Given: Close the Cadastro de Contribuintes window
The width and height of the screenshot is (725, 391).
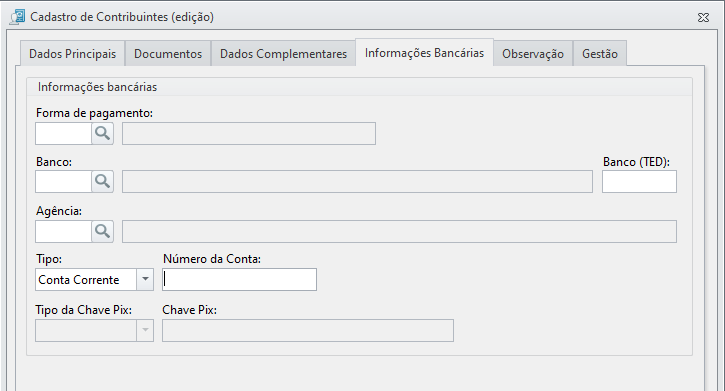Looking at the screenshot, I should pyautogui.click(x=703, y=18).
